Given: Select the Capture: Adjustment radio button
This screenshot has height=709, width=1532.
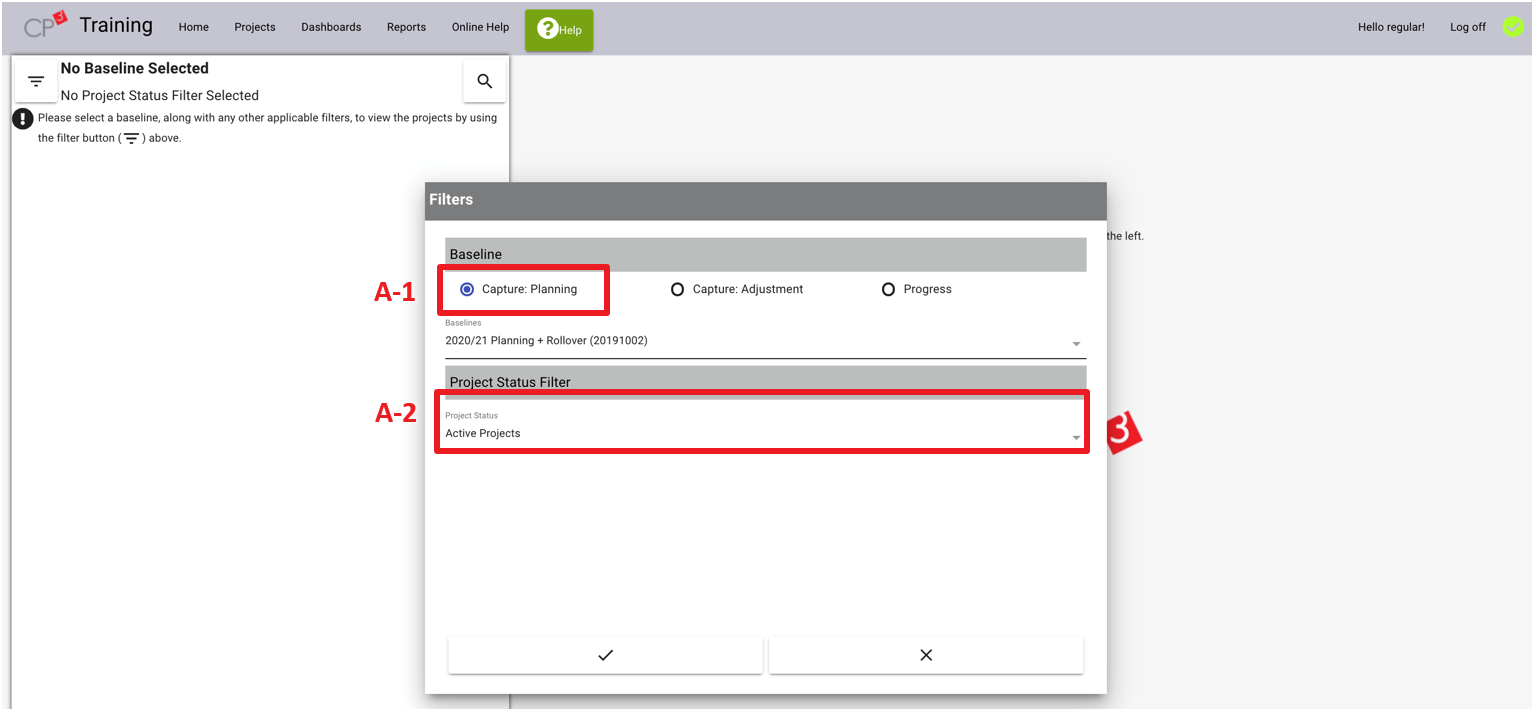Looking at the screenshot, I should pyautogui.click(x=678, y=289).
